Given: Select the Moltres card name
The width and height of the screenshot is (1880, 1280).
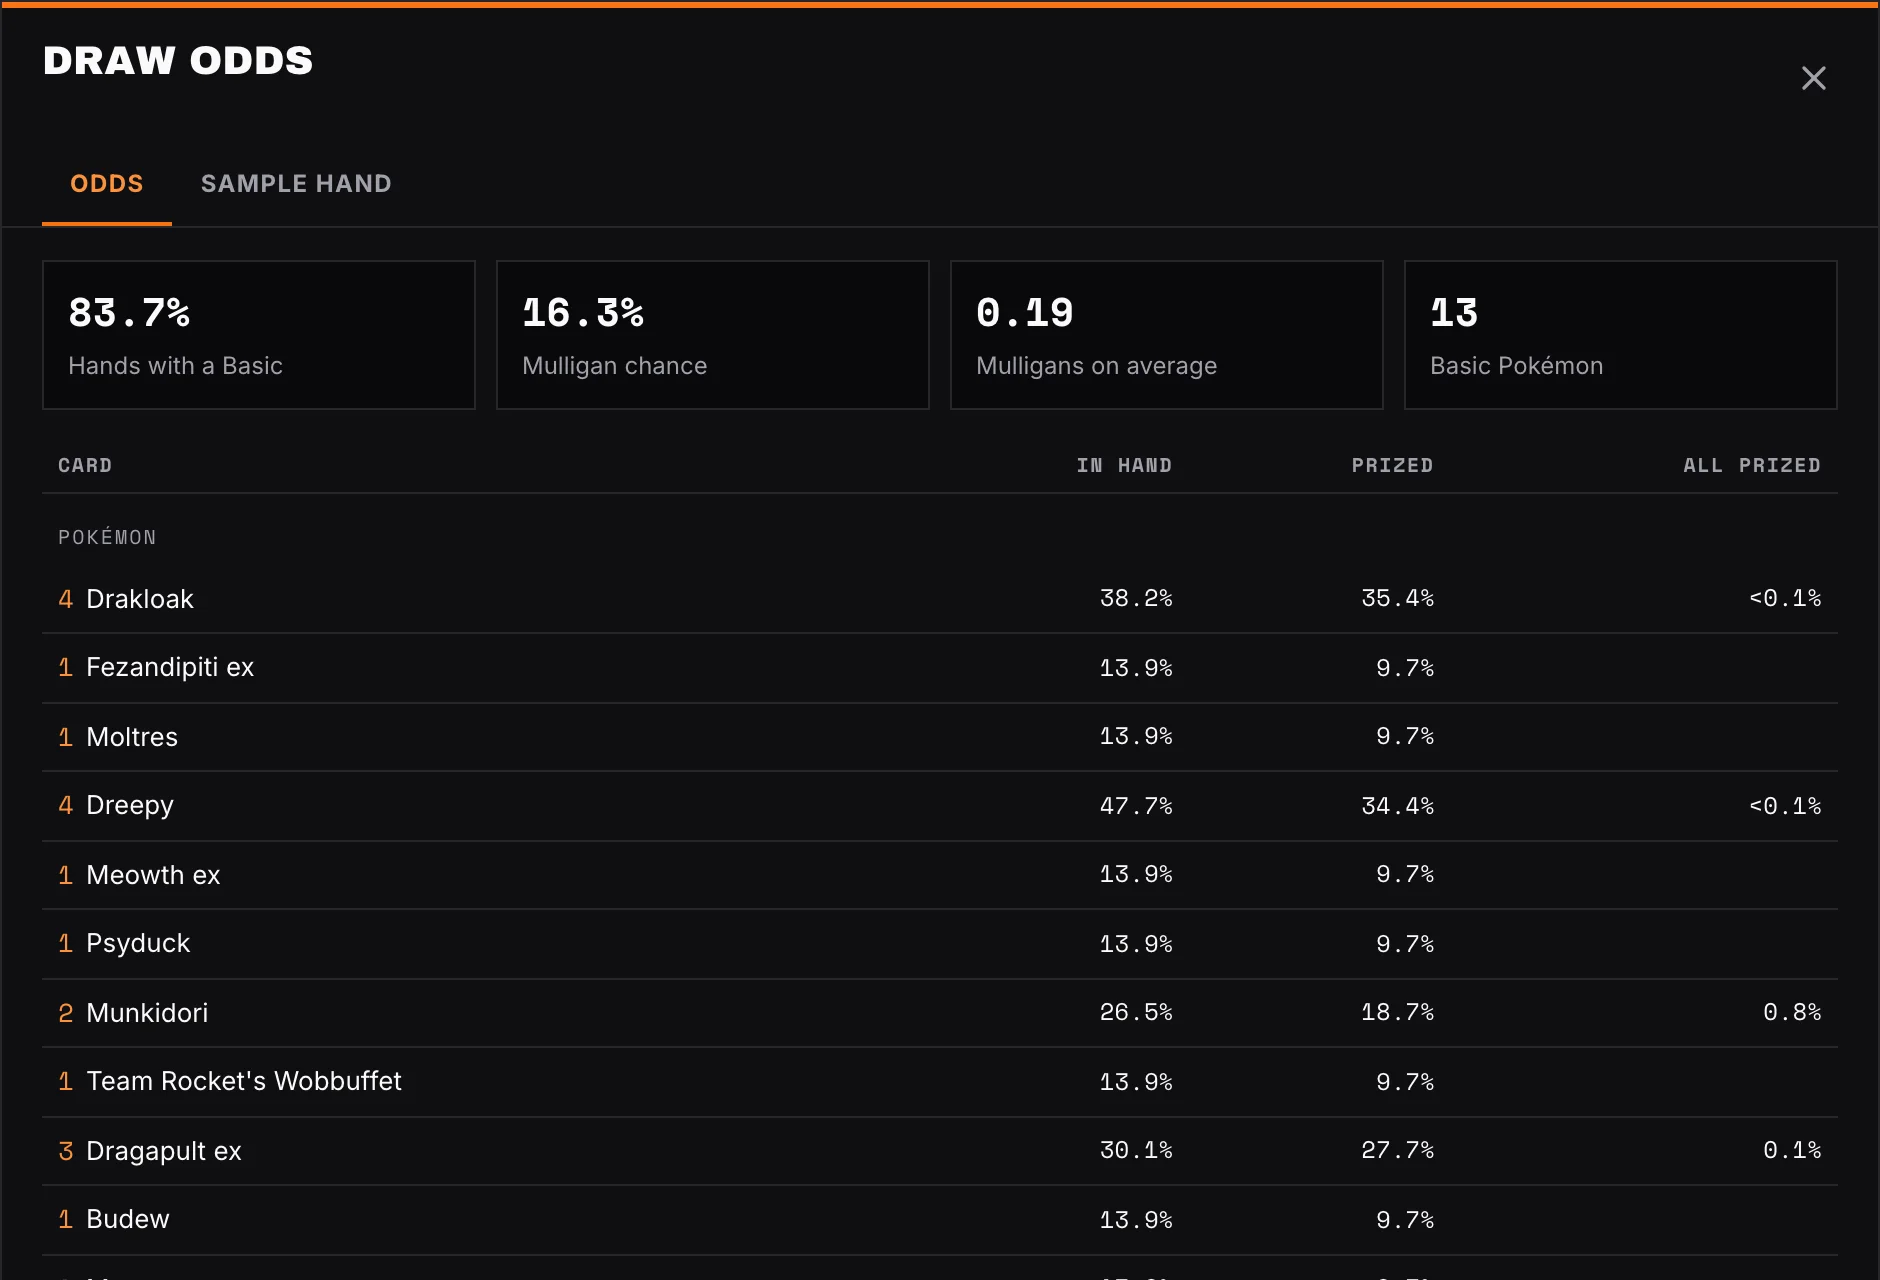Looking at the screenshot, I should [132, 737].
